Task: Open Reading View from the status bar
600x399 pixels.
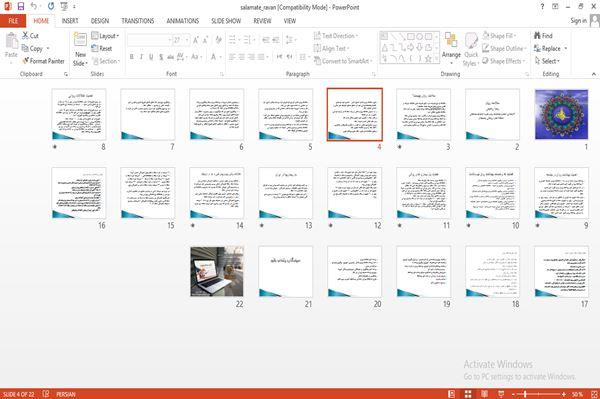Action: [x=484, y=394]
